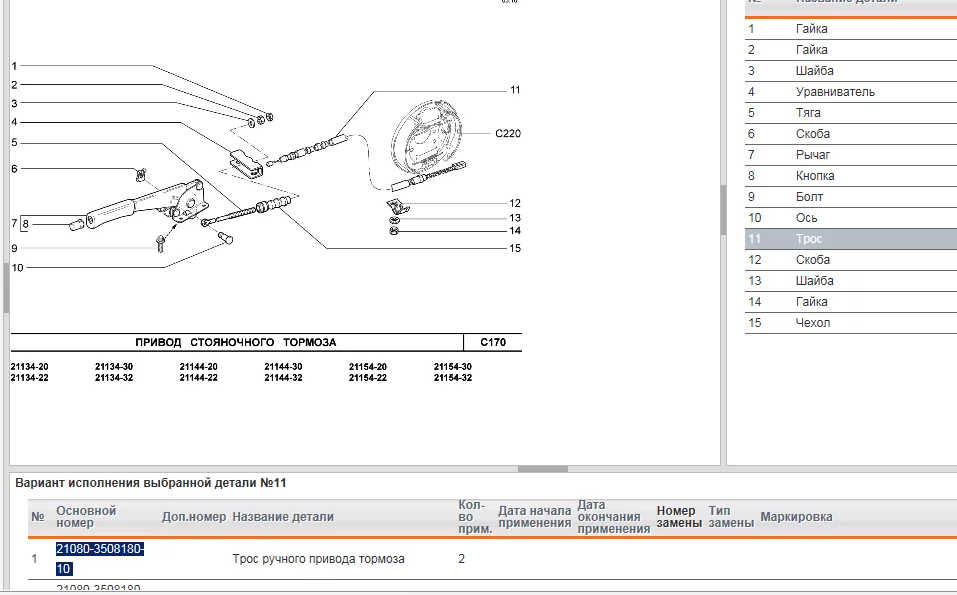Click callout number 5 in diagram
Screen dimensions: 957x595
[14, 143]
